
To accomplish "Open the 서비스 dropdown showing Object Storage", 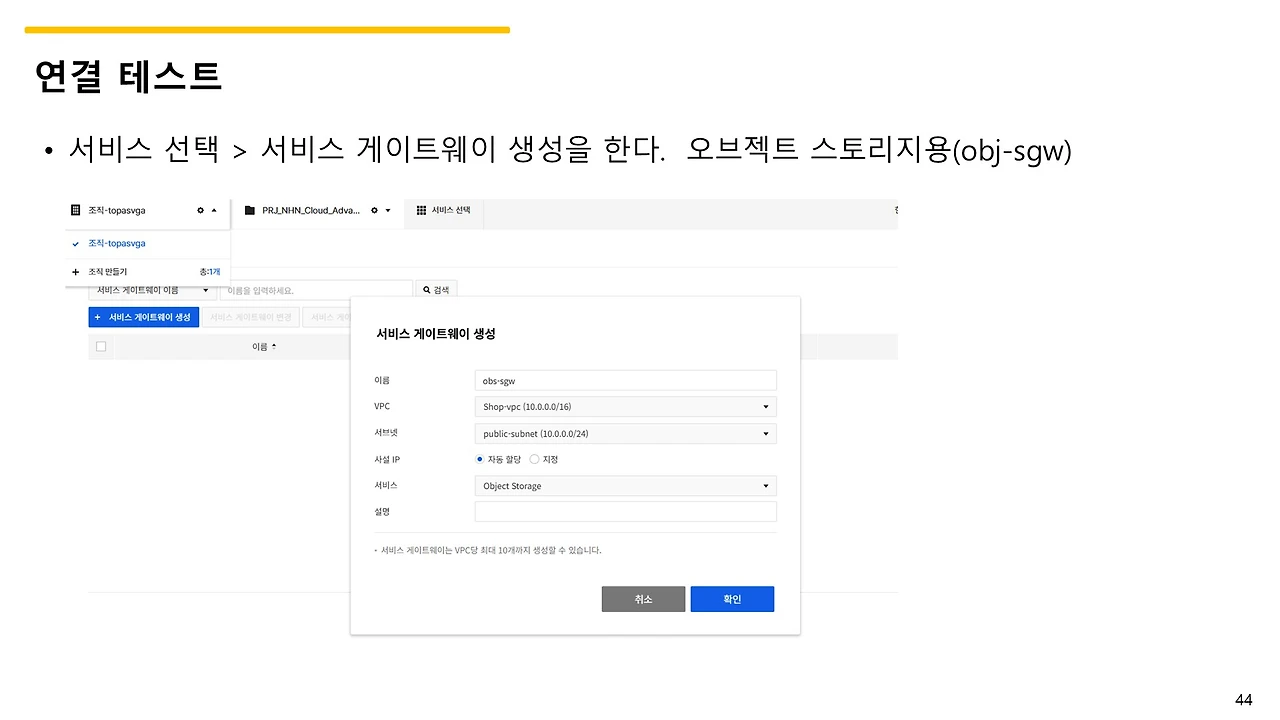I will [x=625, y=486].
